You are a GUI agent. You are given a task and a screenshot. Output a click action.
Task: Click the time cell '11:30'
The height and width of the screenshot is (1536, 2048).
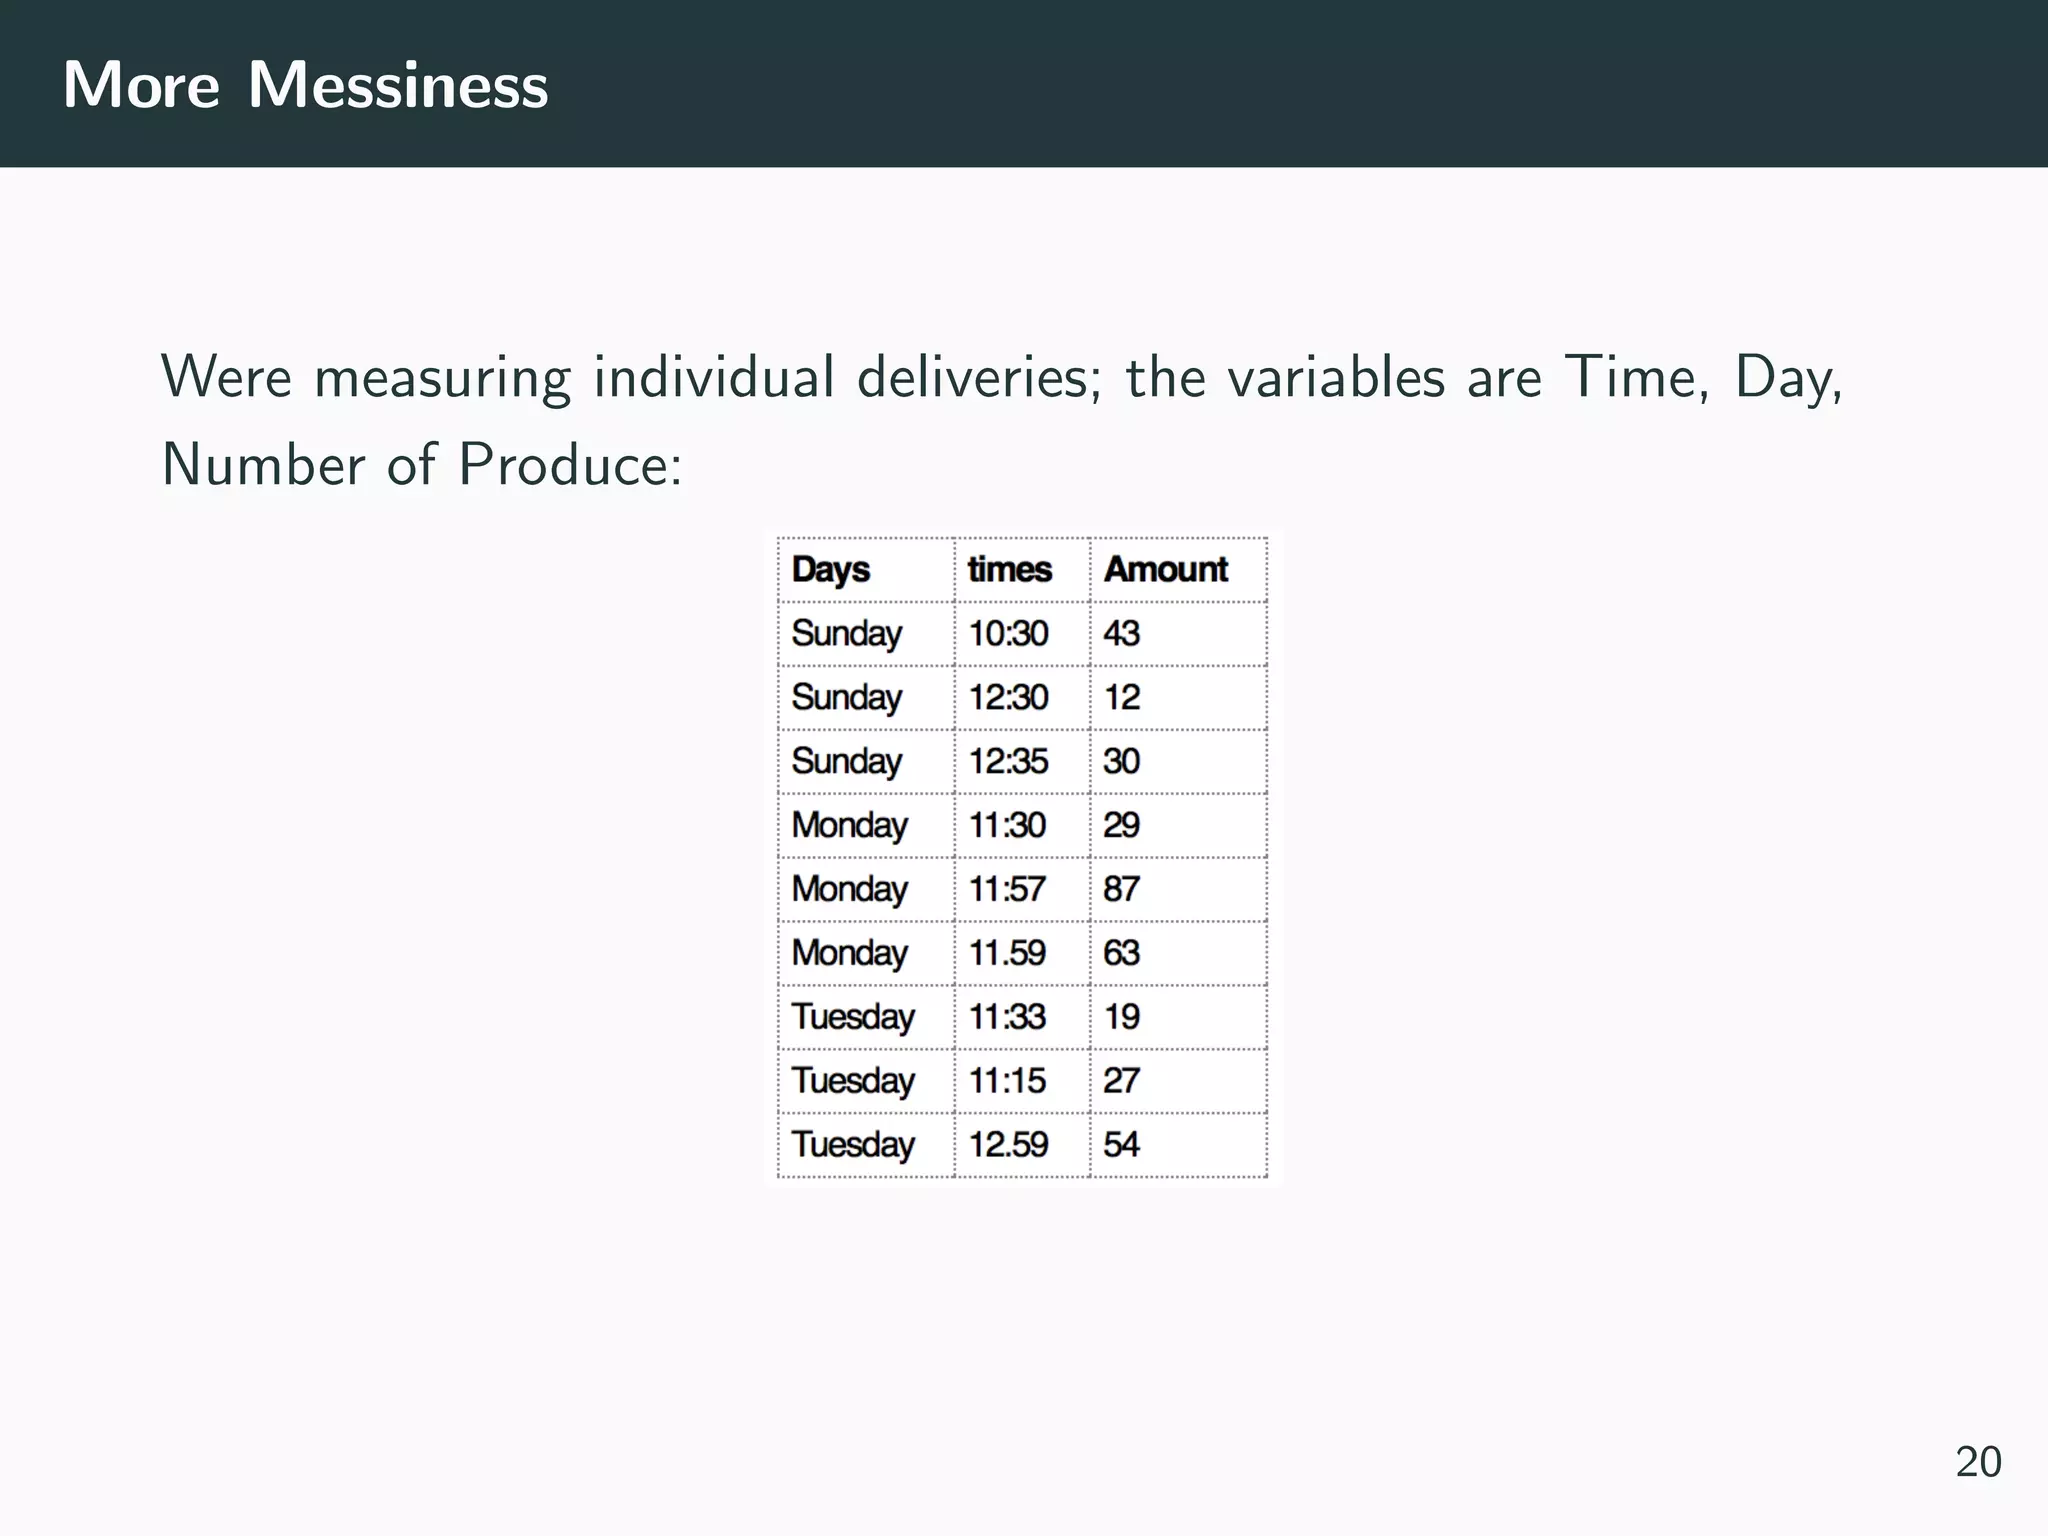tap(1022, 826)
